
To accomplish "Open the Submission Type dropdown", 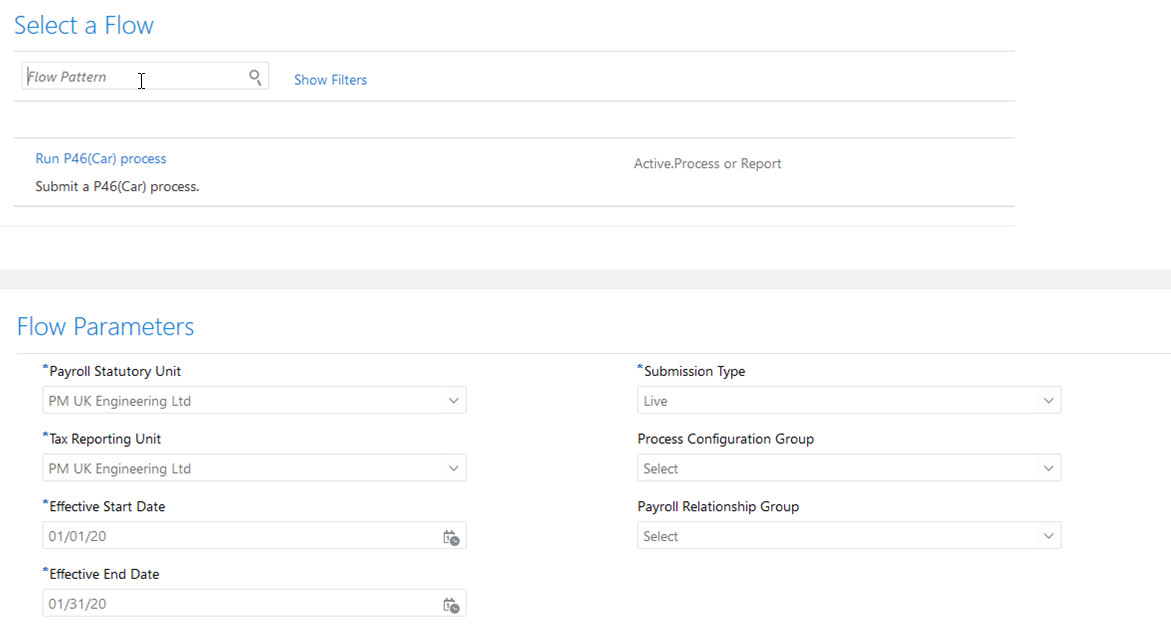I will point(1048,401).
